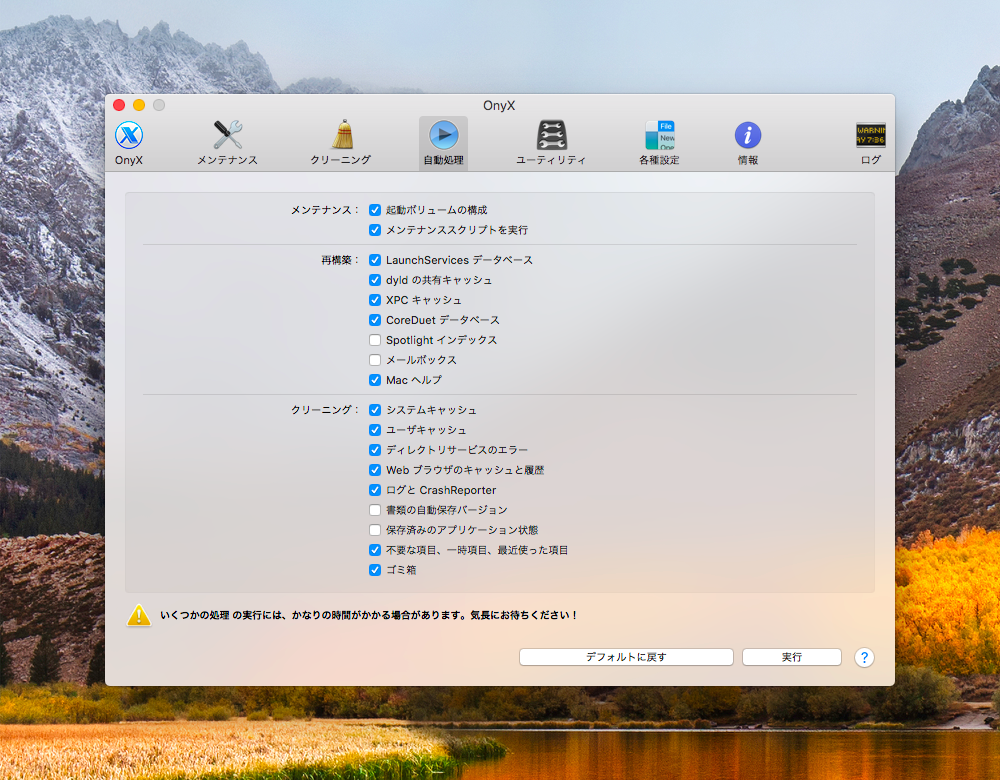Toggle XPC キャッシュ checkbox

click(x=375, y=300)
